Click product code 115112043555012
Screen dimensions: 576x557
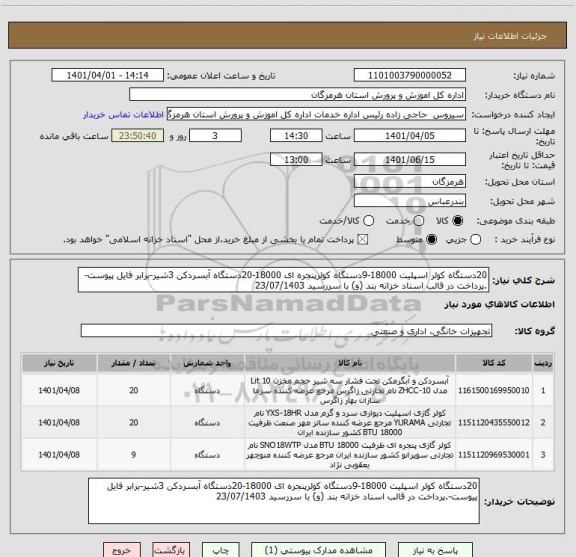[x=493, y=423]
